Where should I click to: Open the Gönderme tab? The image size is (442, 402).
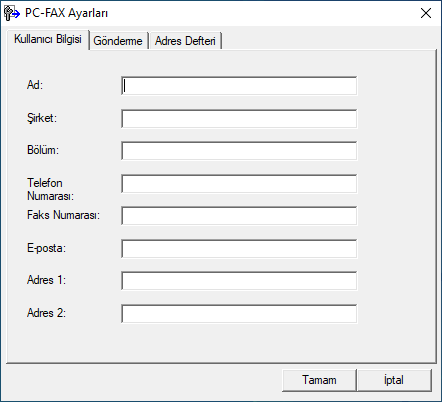pos(118,41)
